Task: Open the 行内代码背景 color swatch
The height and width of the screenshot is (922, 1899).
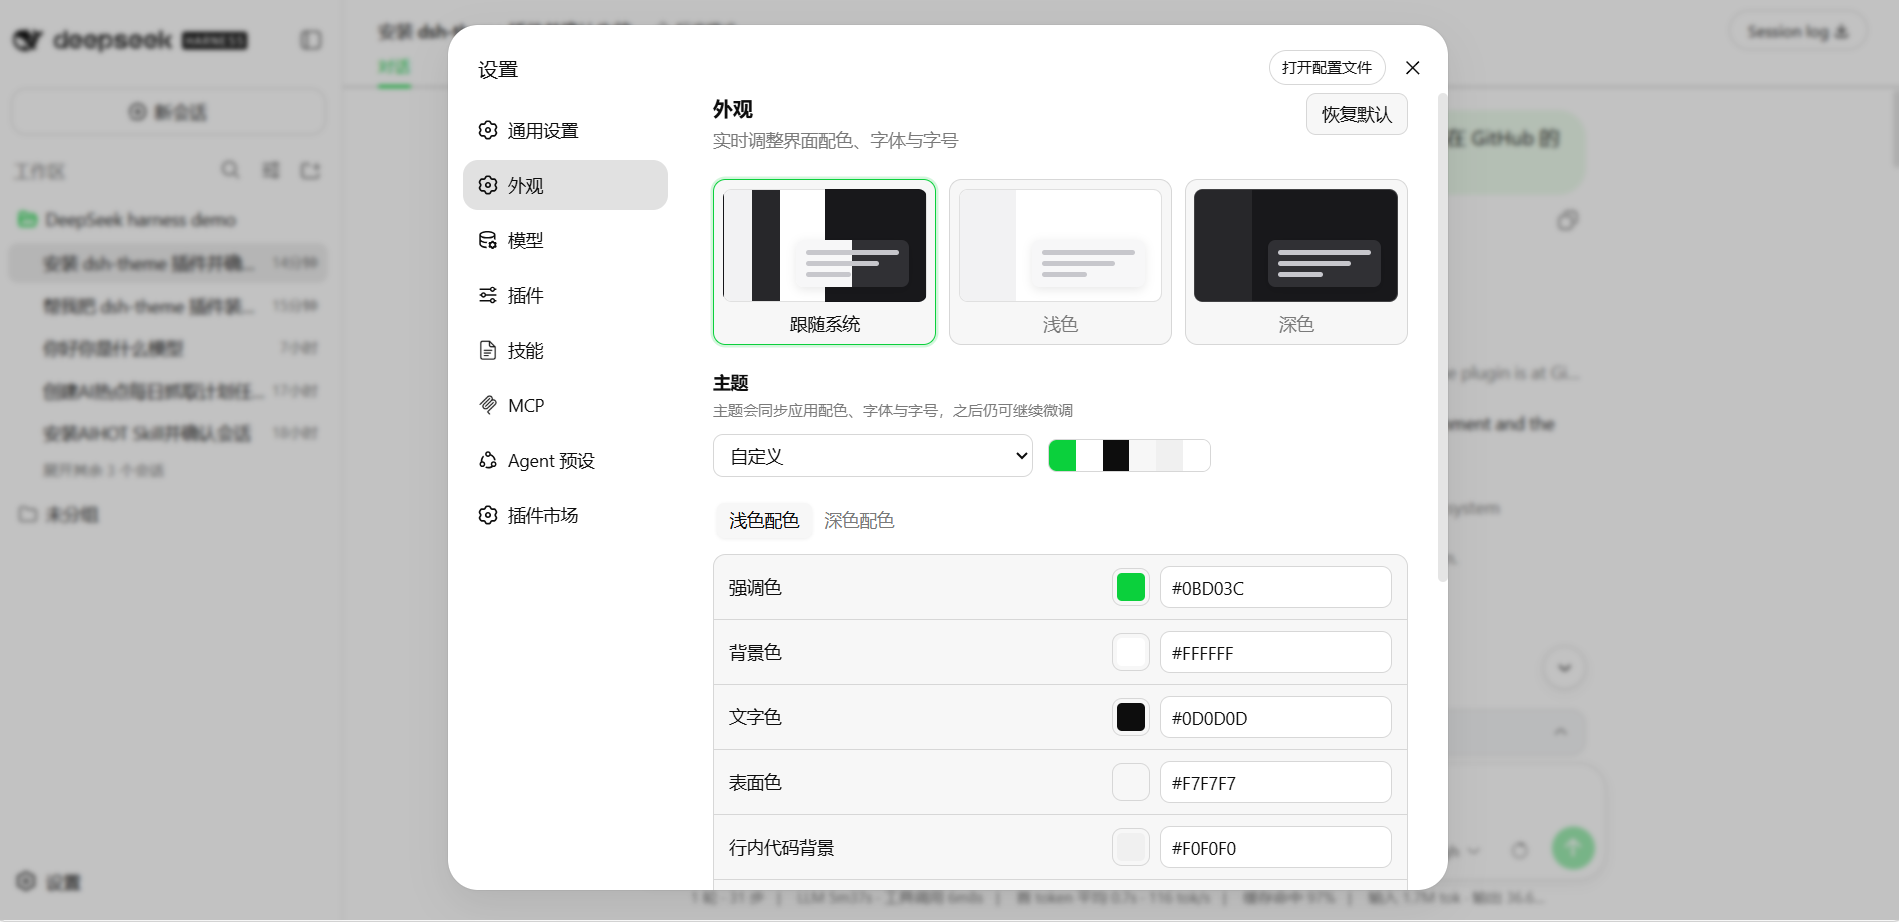Action: pyautogui.click(x=1131, y=847)
